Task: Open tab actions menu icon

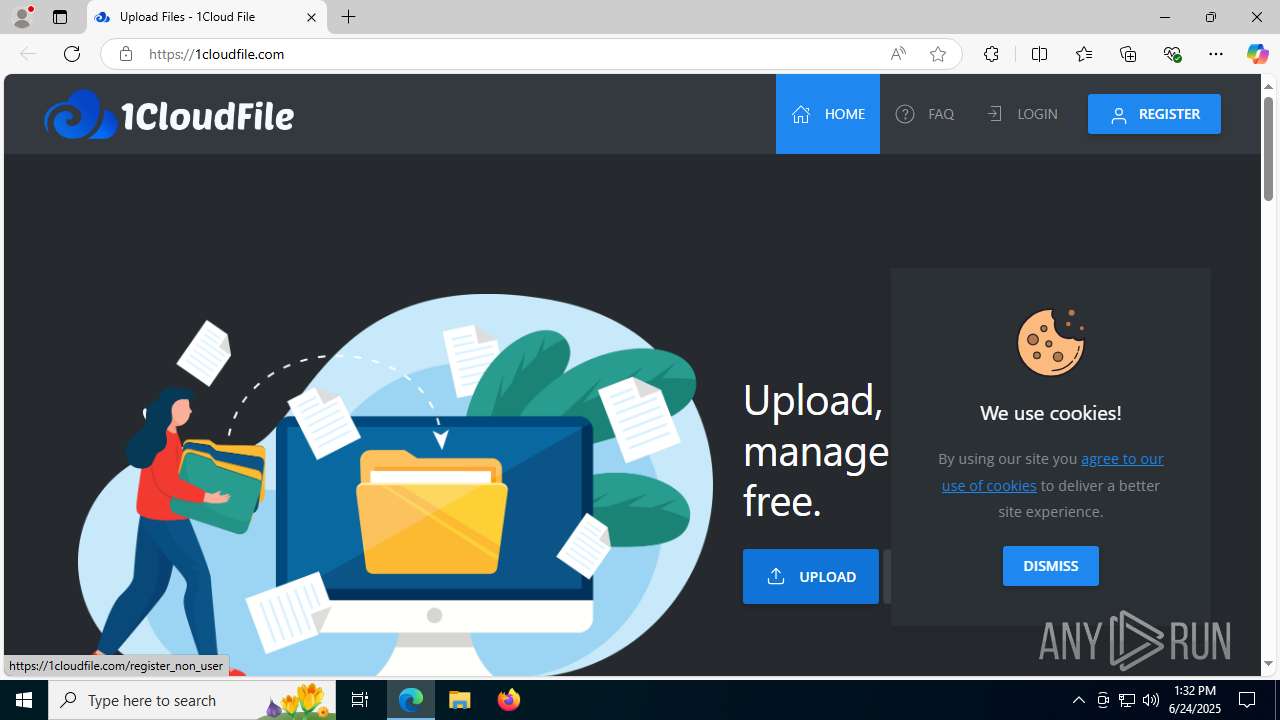Action: coord(60,17)
